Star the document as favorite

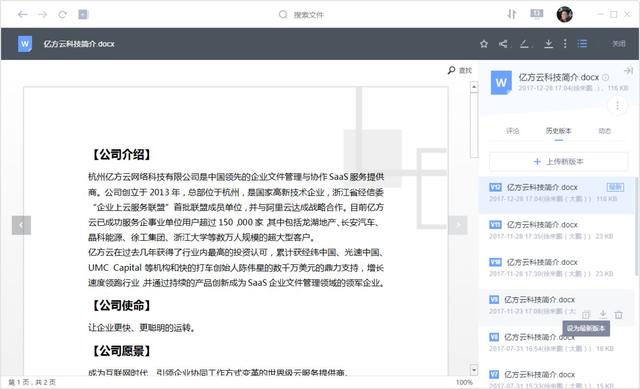pyautogui.click(x=484, y=44)
